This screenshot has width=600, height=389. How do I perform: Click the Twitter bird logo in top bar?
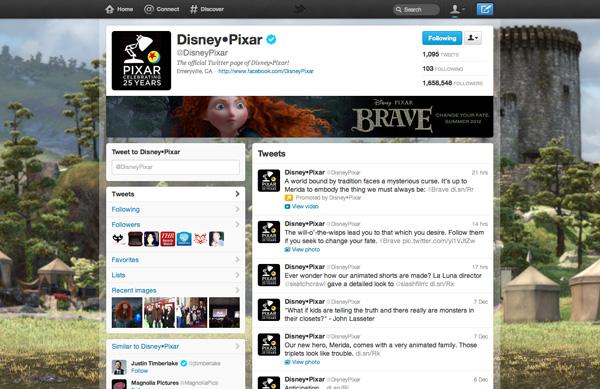(x=300, y=9)
